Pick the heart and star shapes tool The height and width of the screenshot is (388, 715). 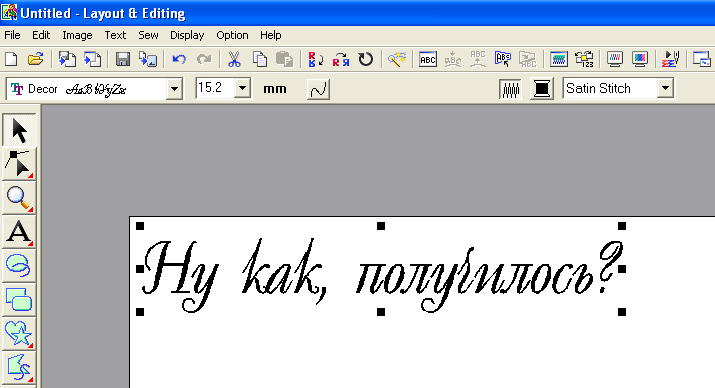coord(19,333)
